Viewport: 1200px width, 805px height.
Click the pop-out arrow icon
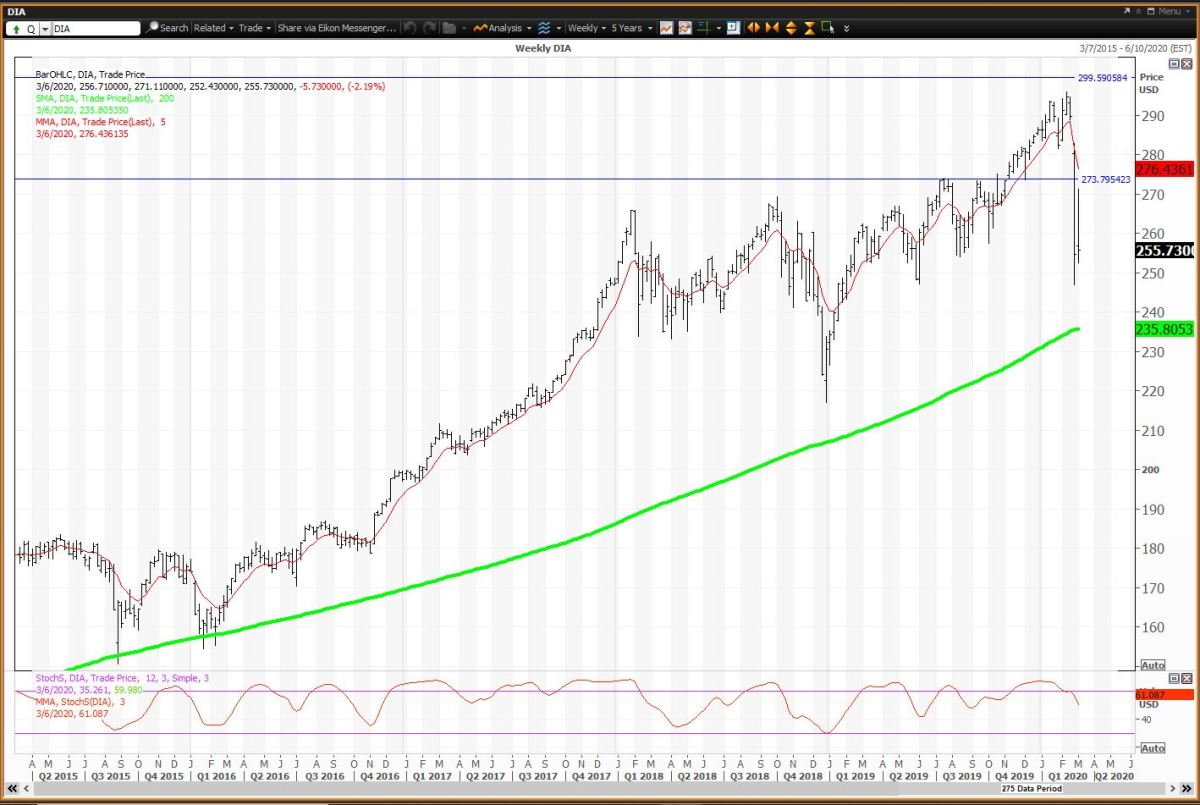[1127, 11]
